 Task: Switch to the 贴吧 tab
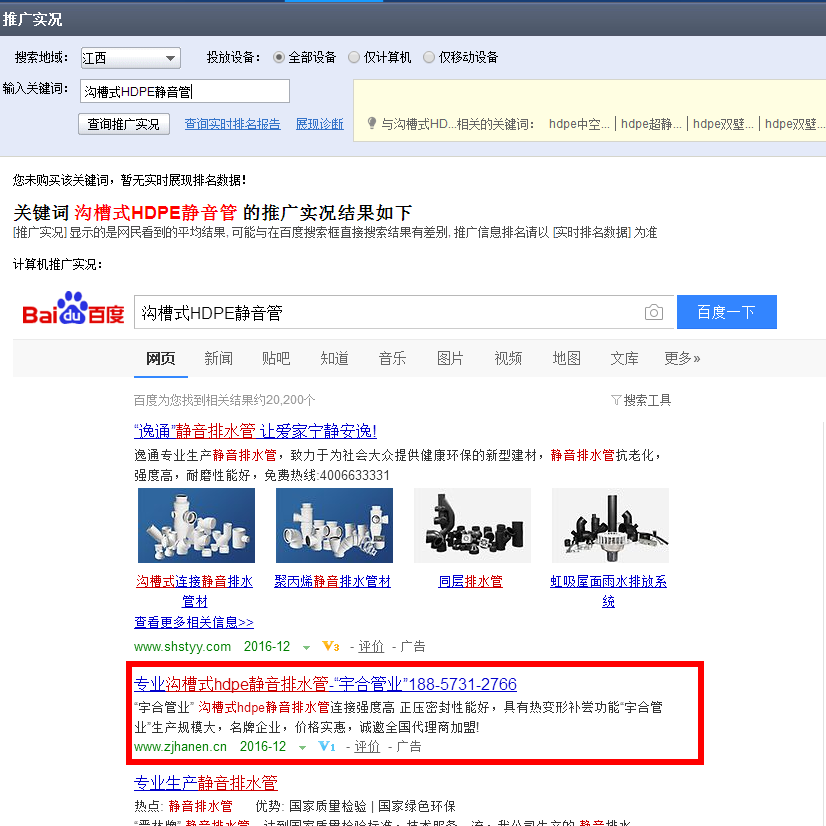click(276, 359)
